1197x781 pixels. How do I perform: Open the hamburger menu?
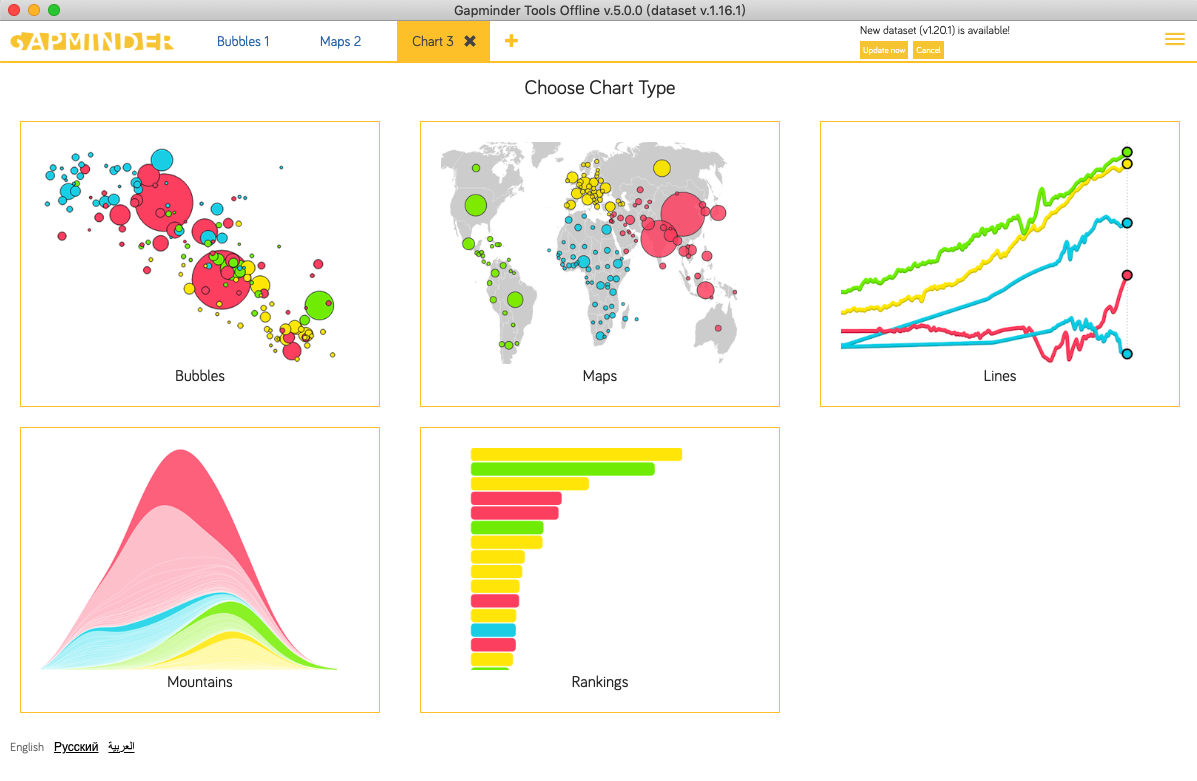click(1175, 40)
